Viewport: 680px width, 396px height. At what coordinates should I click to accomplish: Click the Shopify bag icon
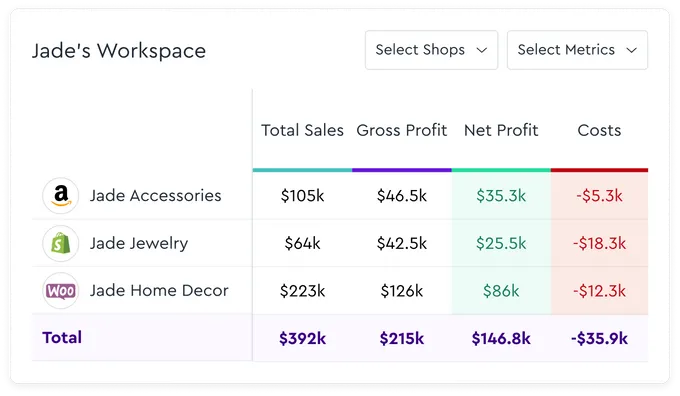point(61,243)
